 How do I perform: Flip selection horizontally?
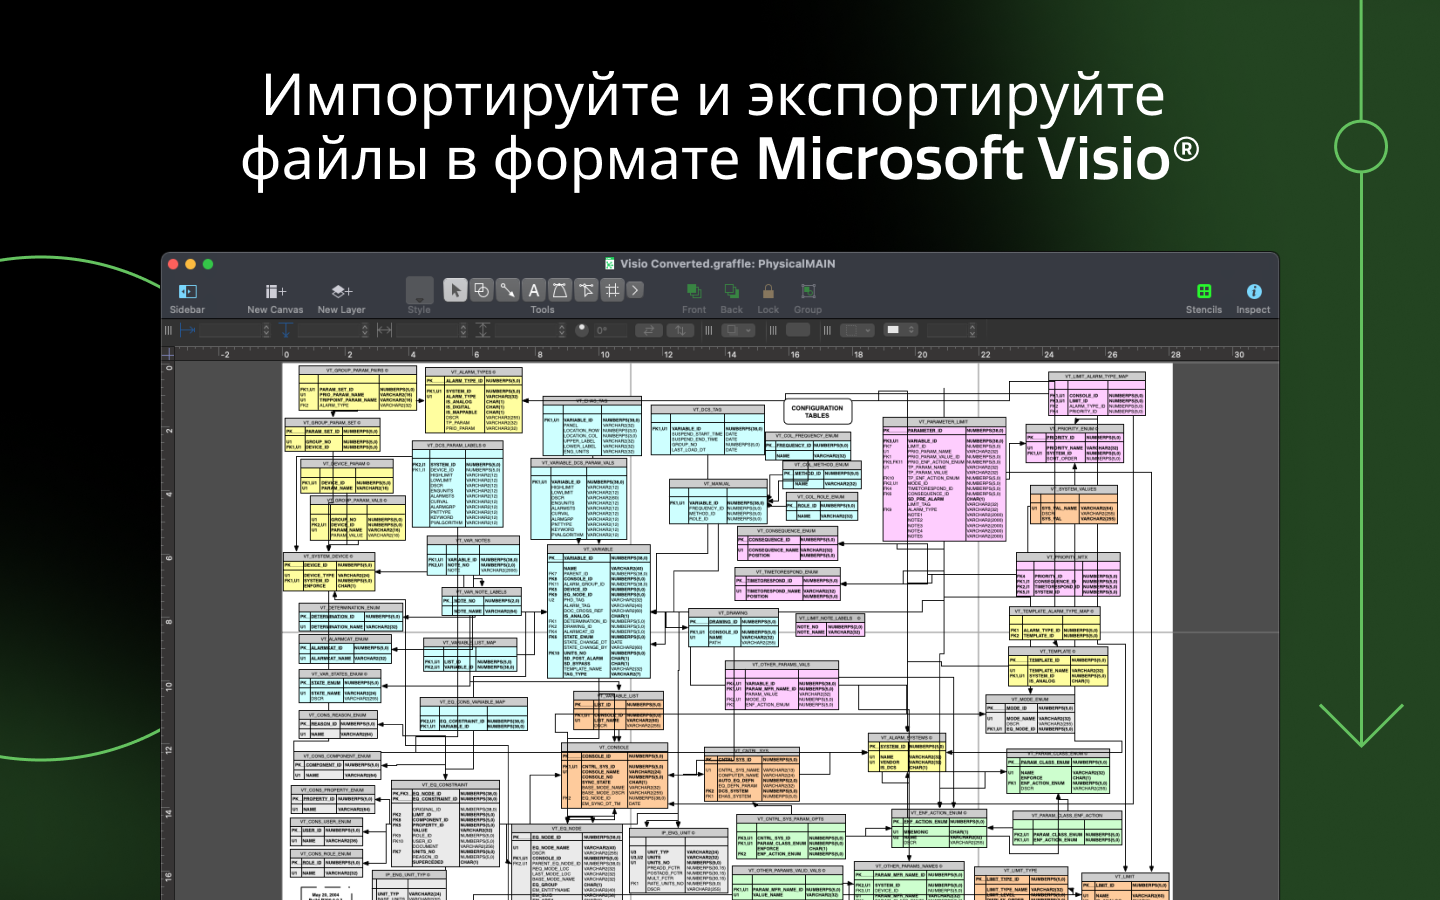point(649,330)
